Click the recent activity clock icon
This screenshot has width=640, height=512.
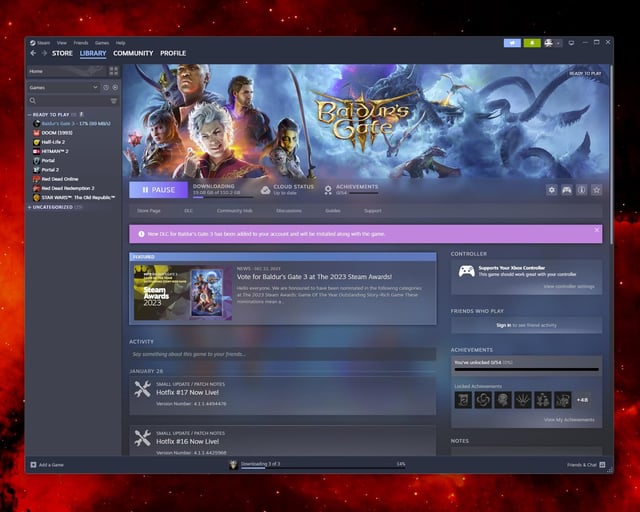tap(106, 87)
